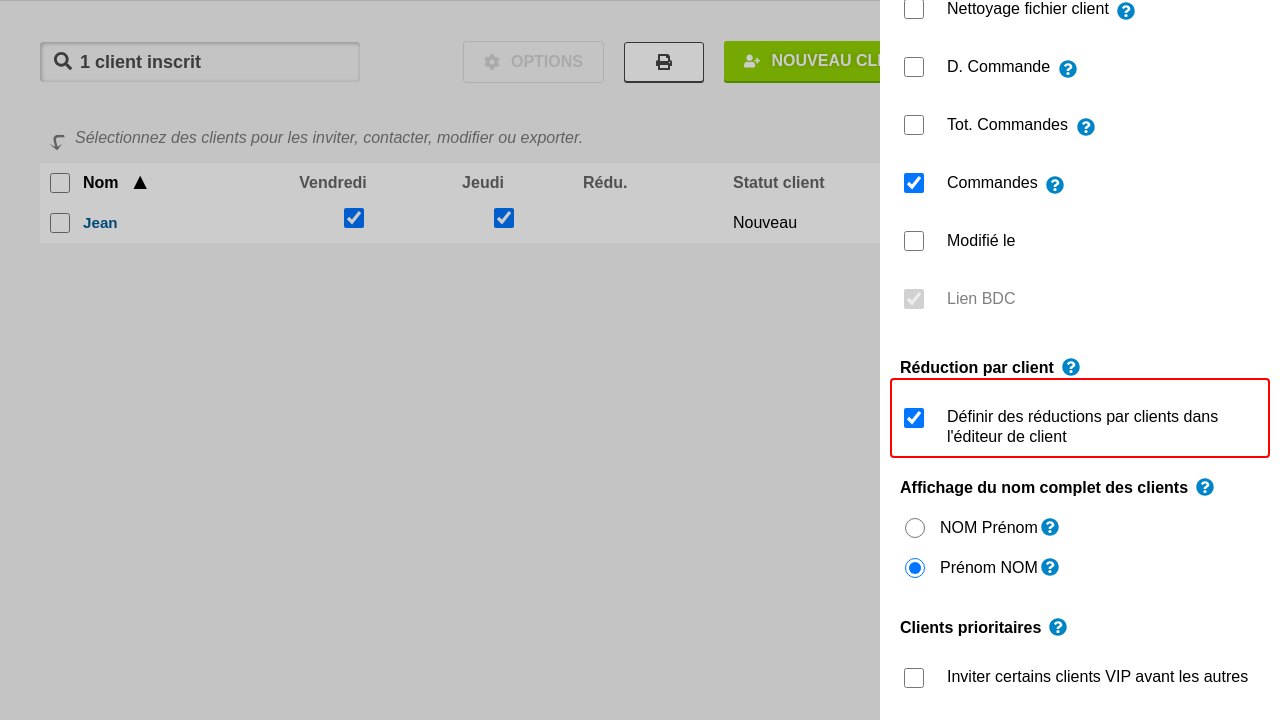Disable réductions par clients checkbox

tap(914, 418)
